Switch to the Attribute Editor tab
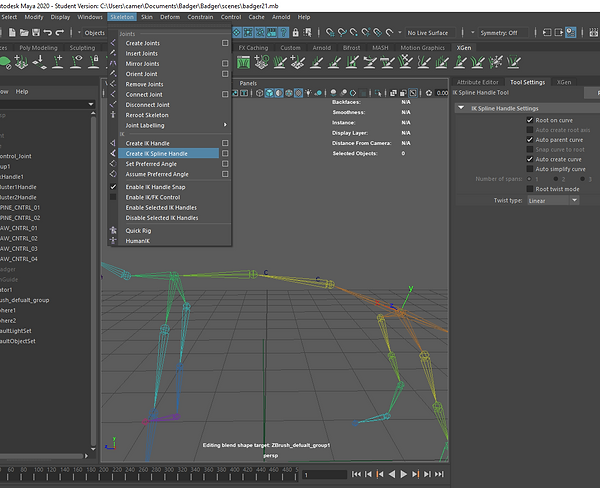 point(478,82)
